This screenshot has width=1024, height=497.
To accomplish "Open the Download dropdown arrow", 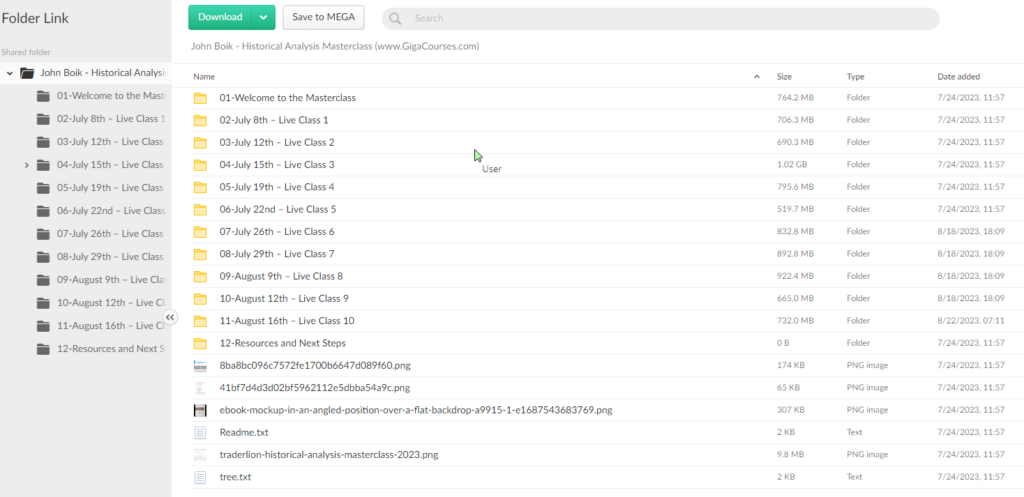I will [x=263, y=17].
